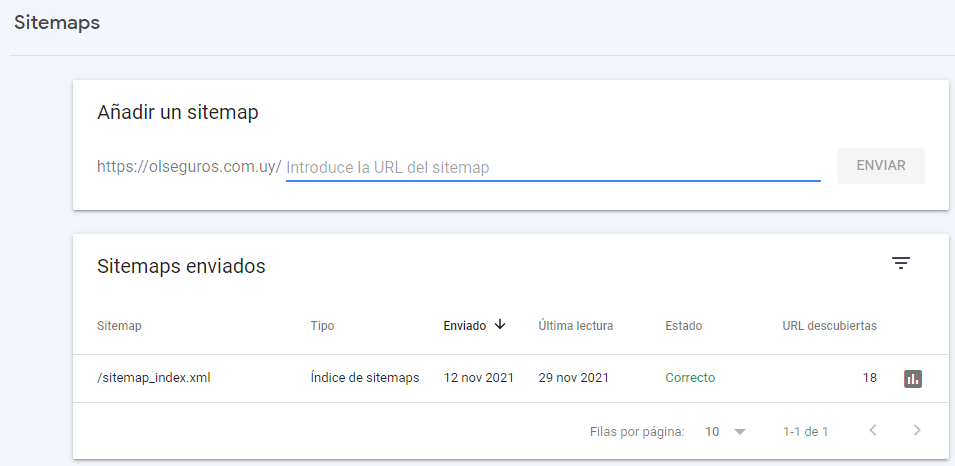Go to the next page chevron
This screenshot has width=955, height=466.
[x=917, y=431]
